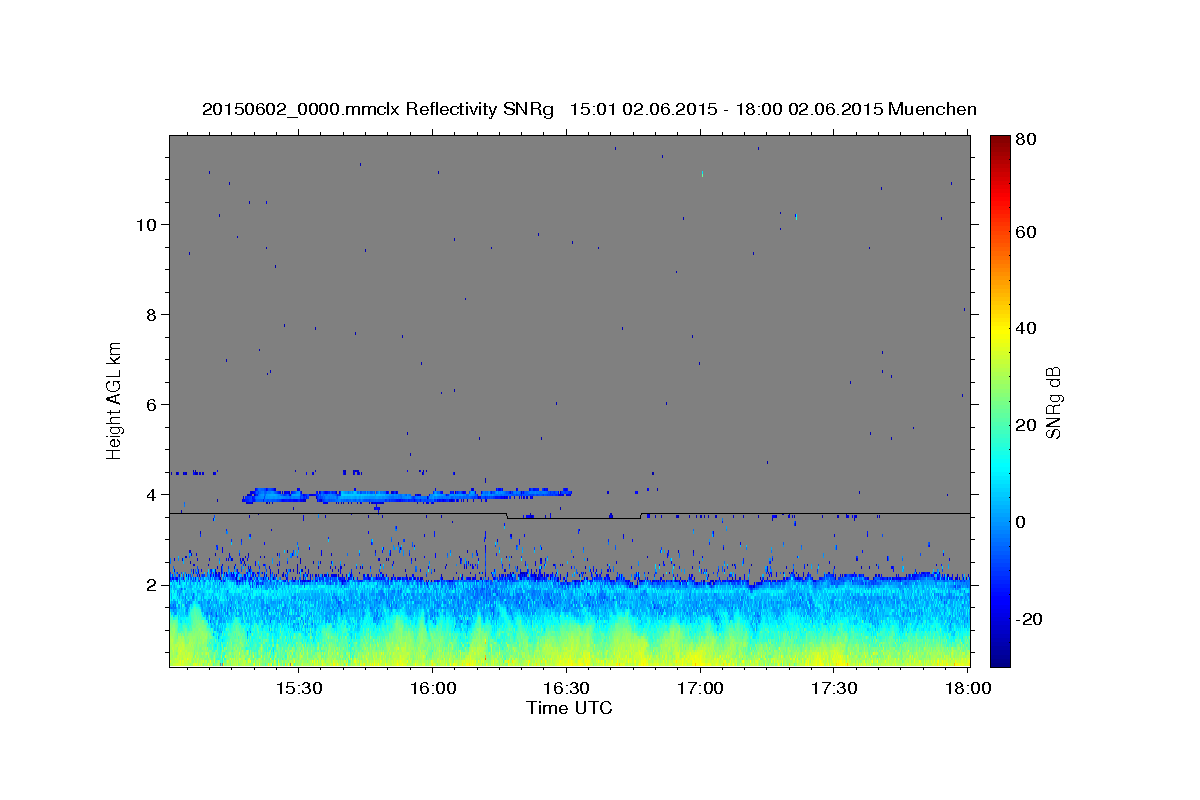This screenshot has height=800, width=1200.
Task: Pick the dark blue bottom of the colorbar
Action: tap(1000, 658)
